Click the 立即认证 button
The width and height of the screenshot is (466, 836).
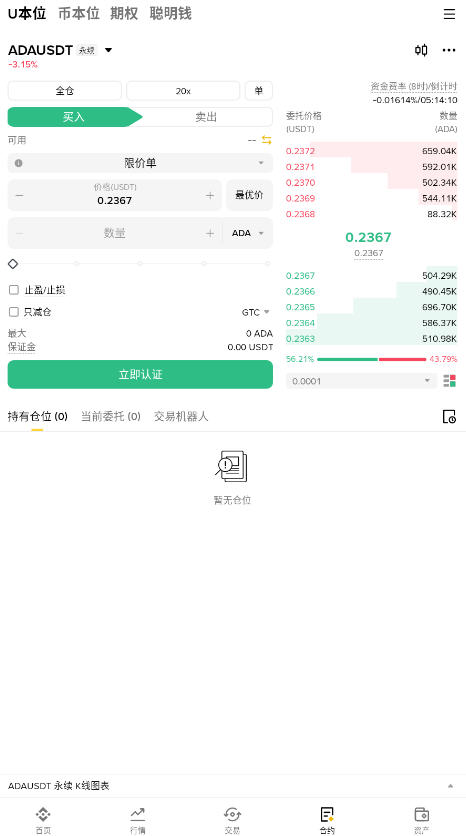coord(140,374)
